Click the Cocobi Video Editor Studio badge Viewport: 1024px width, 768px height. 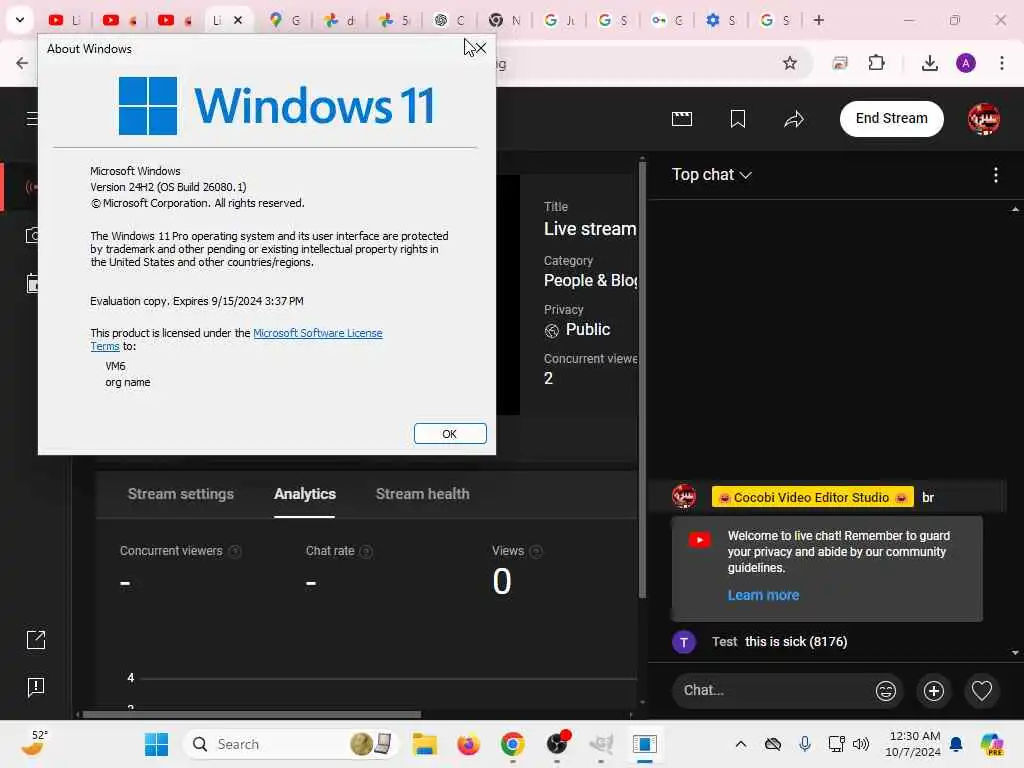(x=812, y=498)
